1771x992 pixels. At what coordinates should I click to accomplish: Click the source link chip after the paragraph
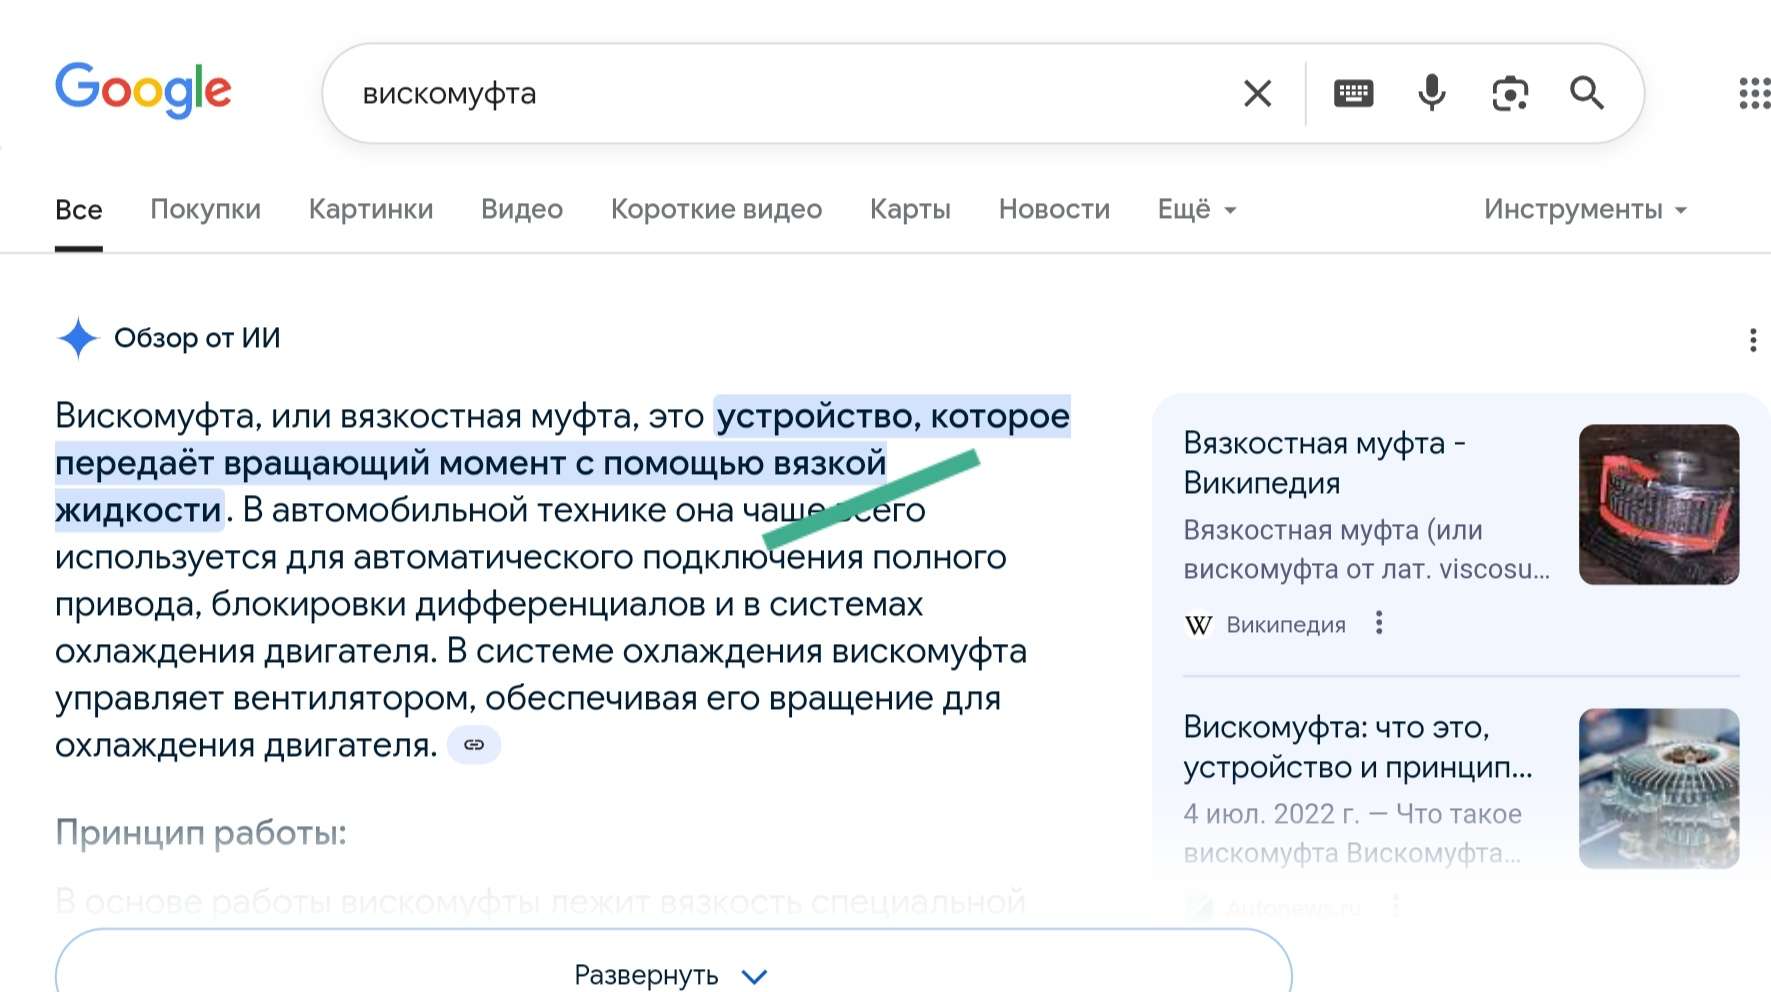474,745
